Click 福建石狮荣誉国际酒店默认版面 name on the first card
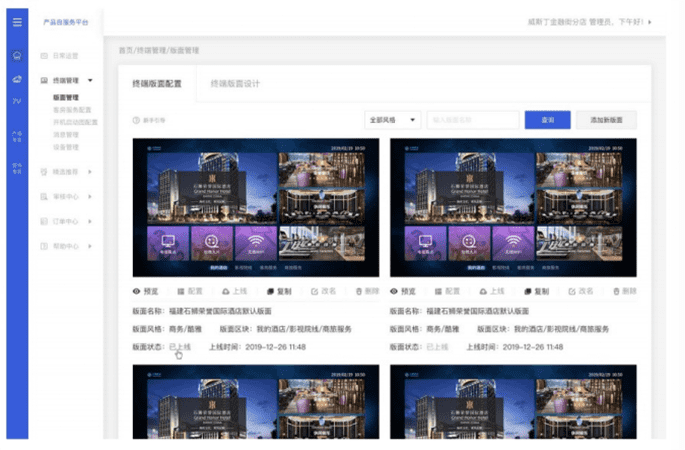 pos(220,312)
